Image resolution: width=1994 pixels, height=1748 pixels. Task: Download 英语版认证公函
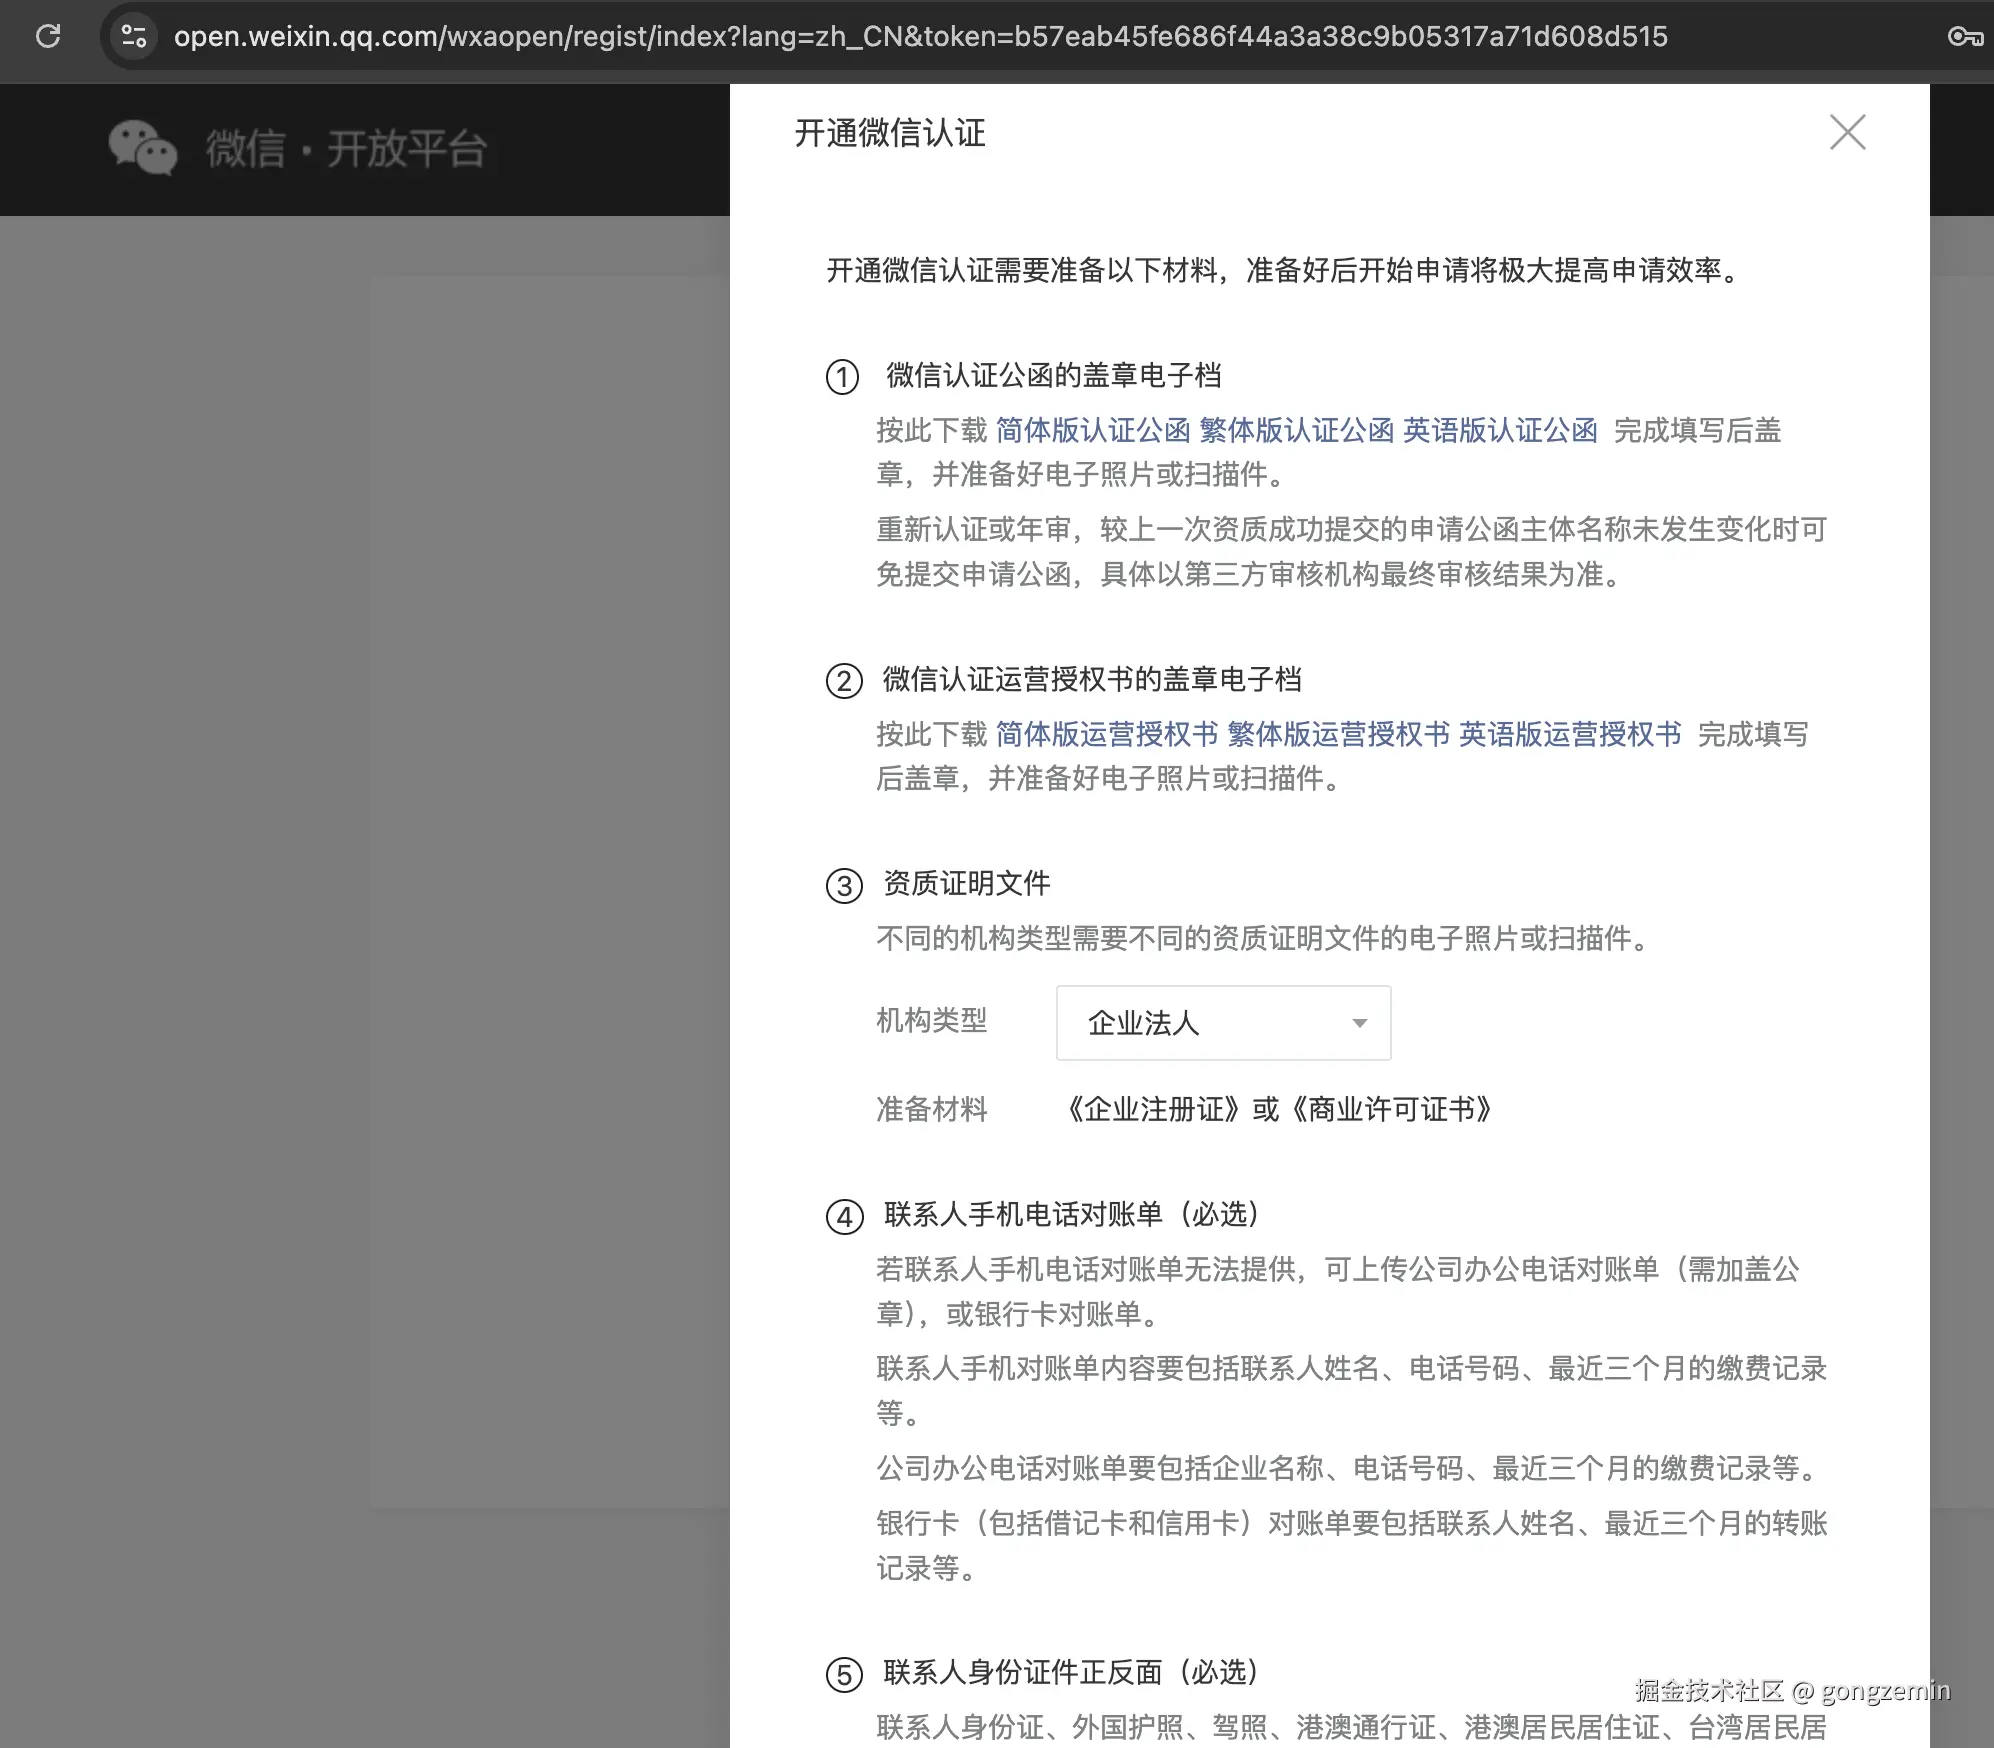click(x=1499, y=431)
